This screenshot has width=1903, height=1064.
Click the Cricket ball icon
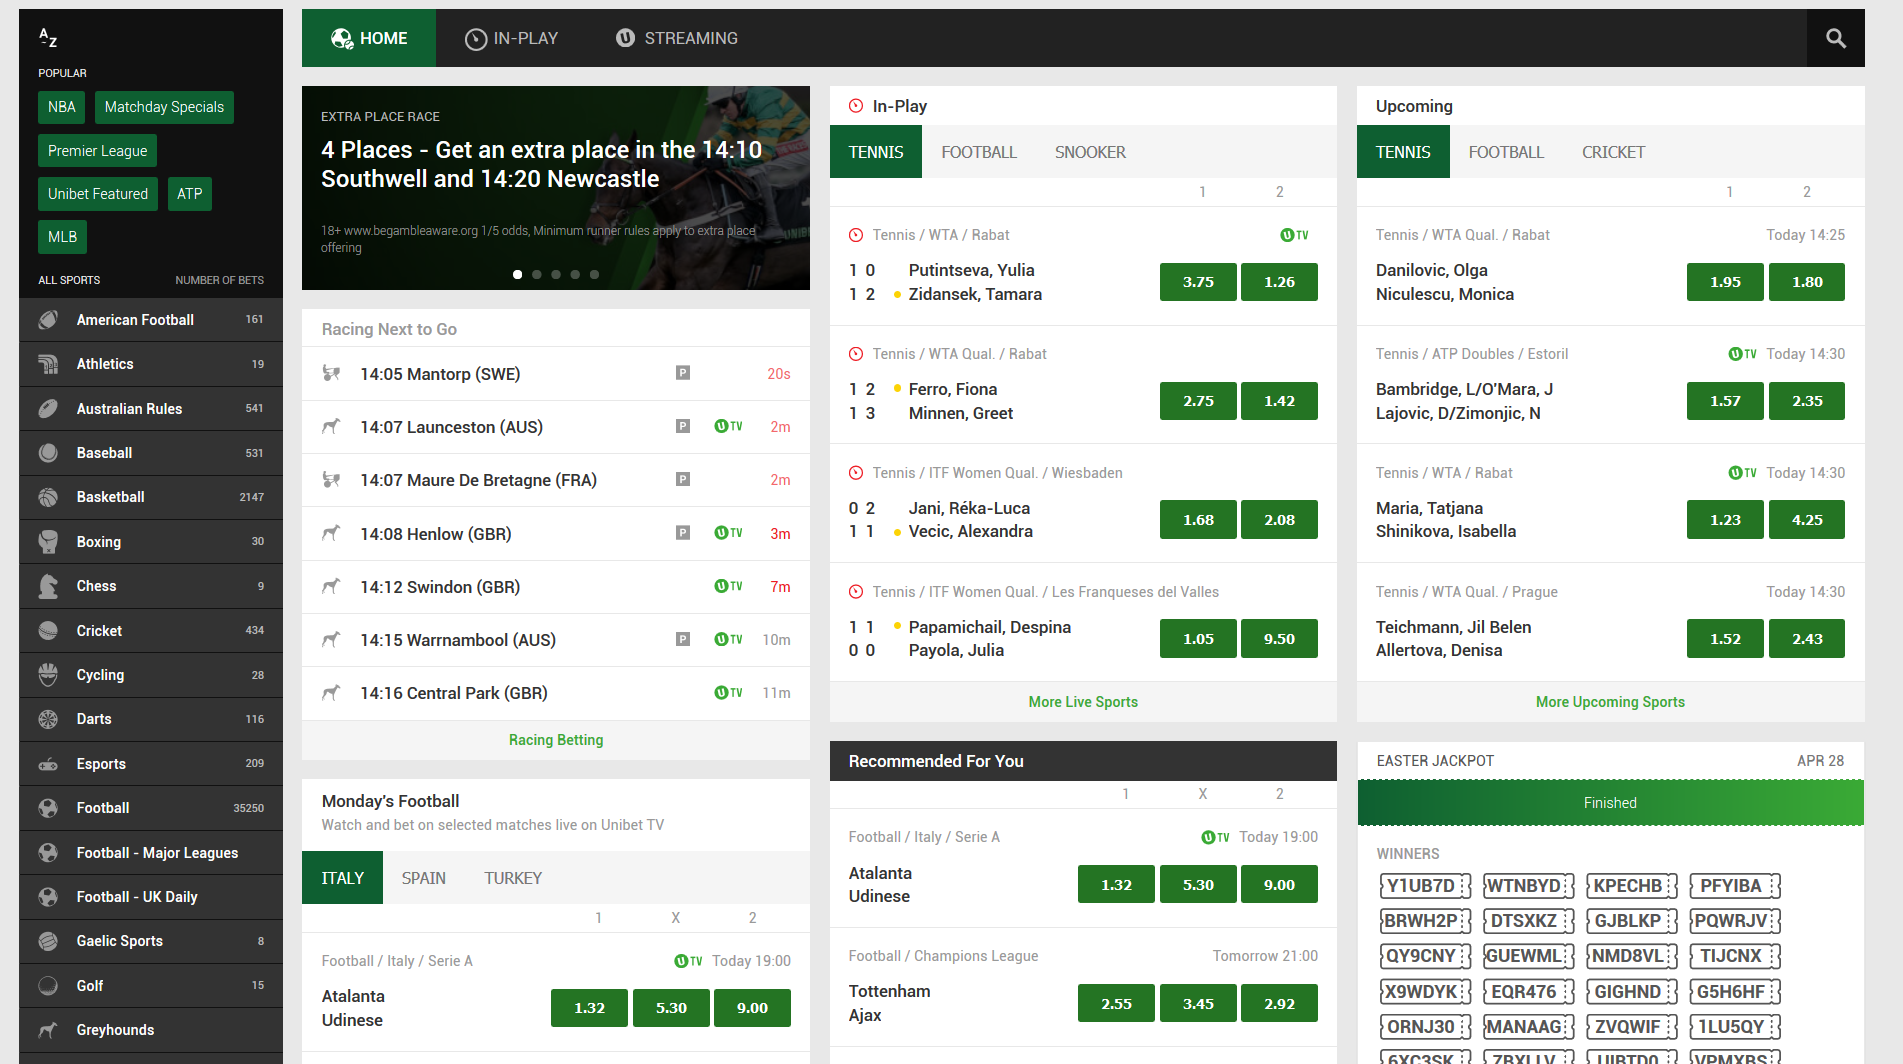(x=48, y=631)
